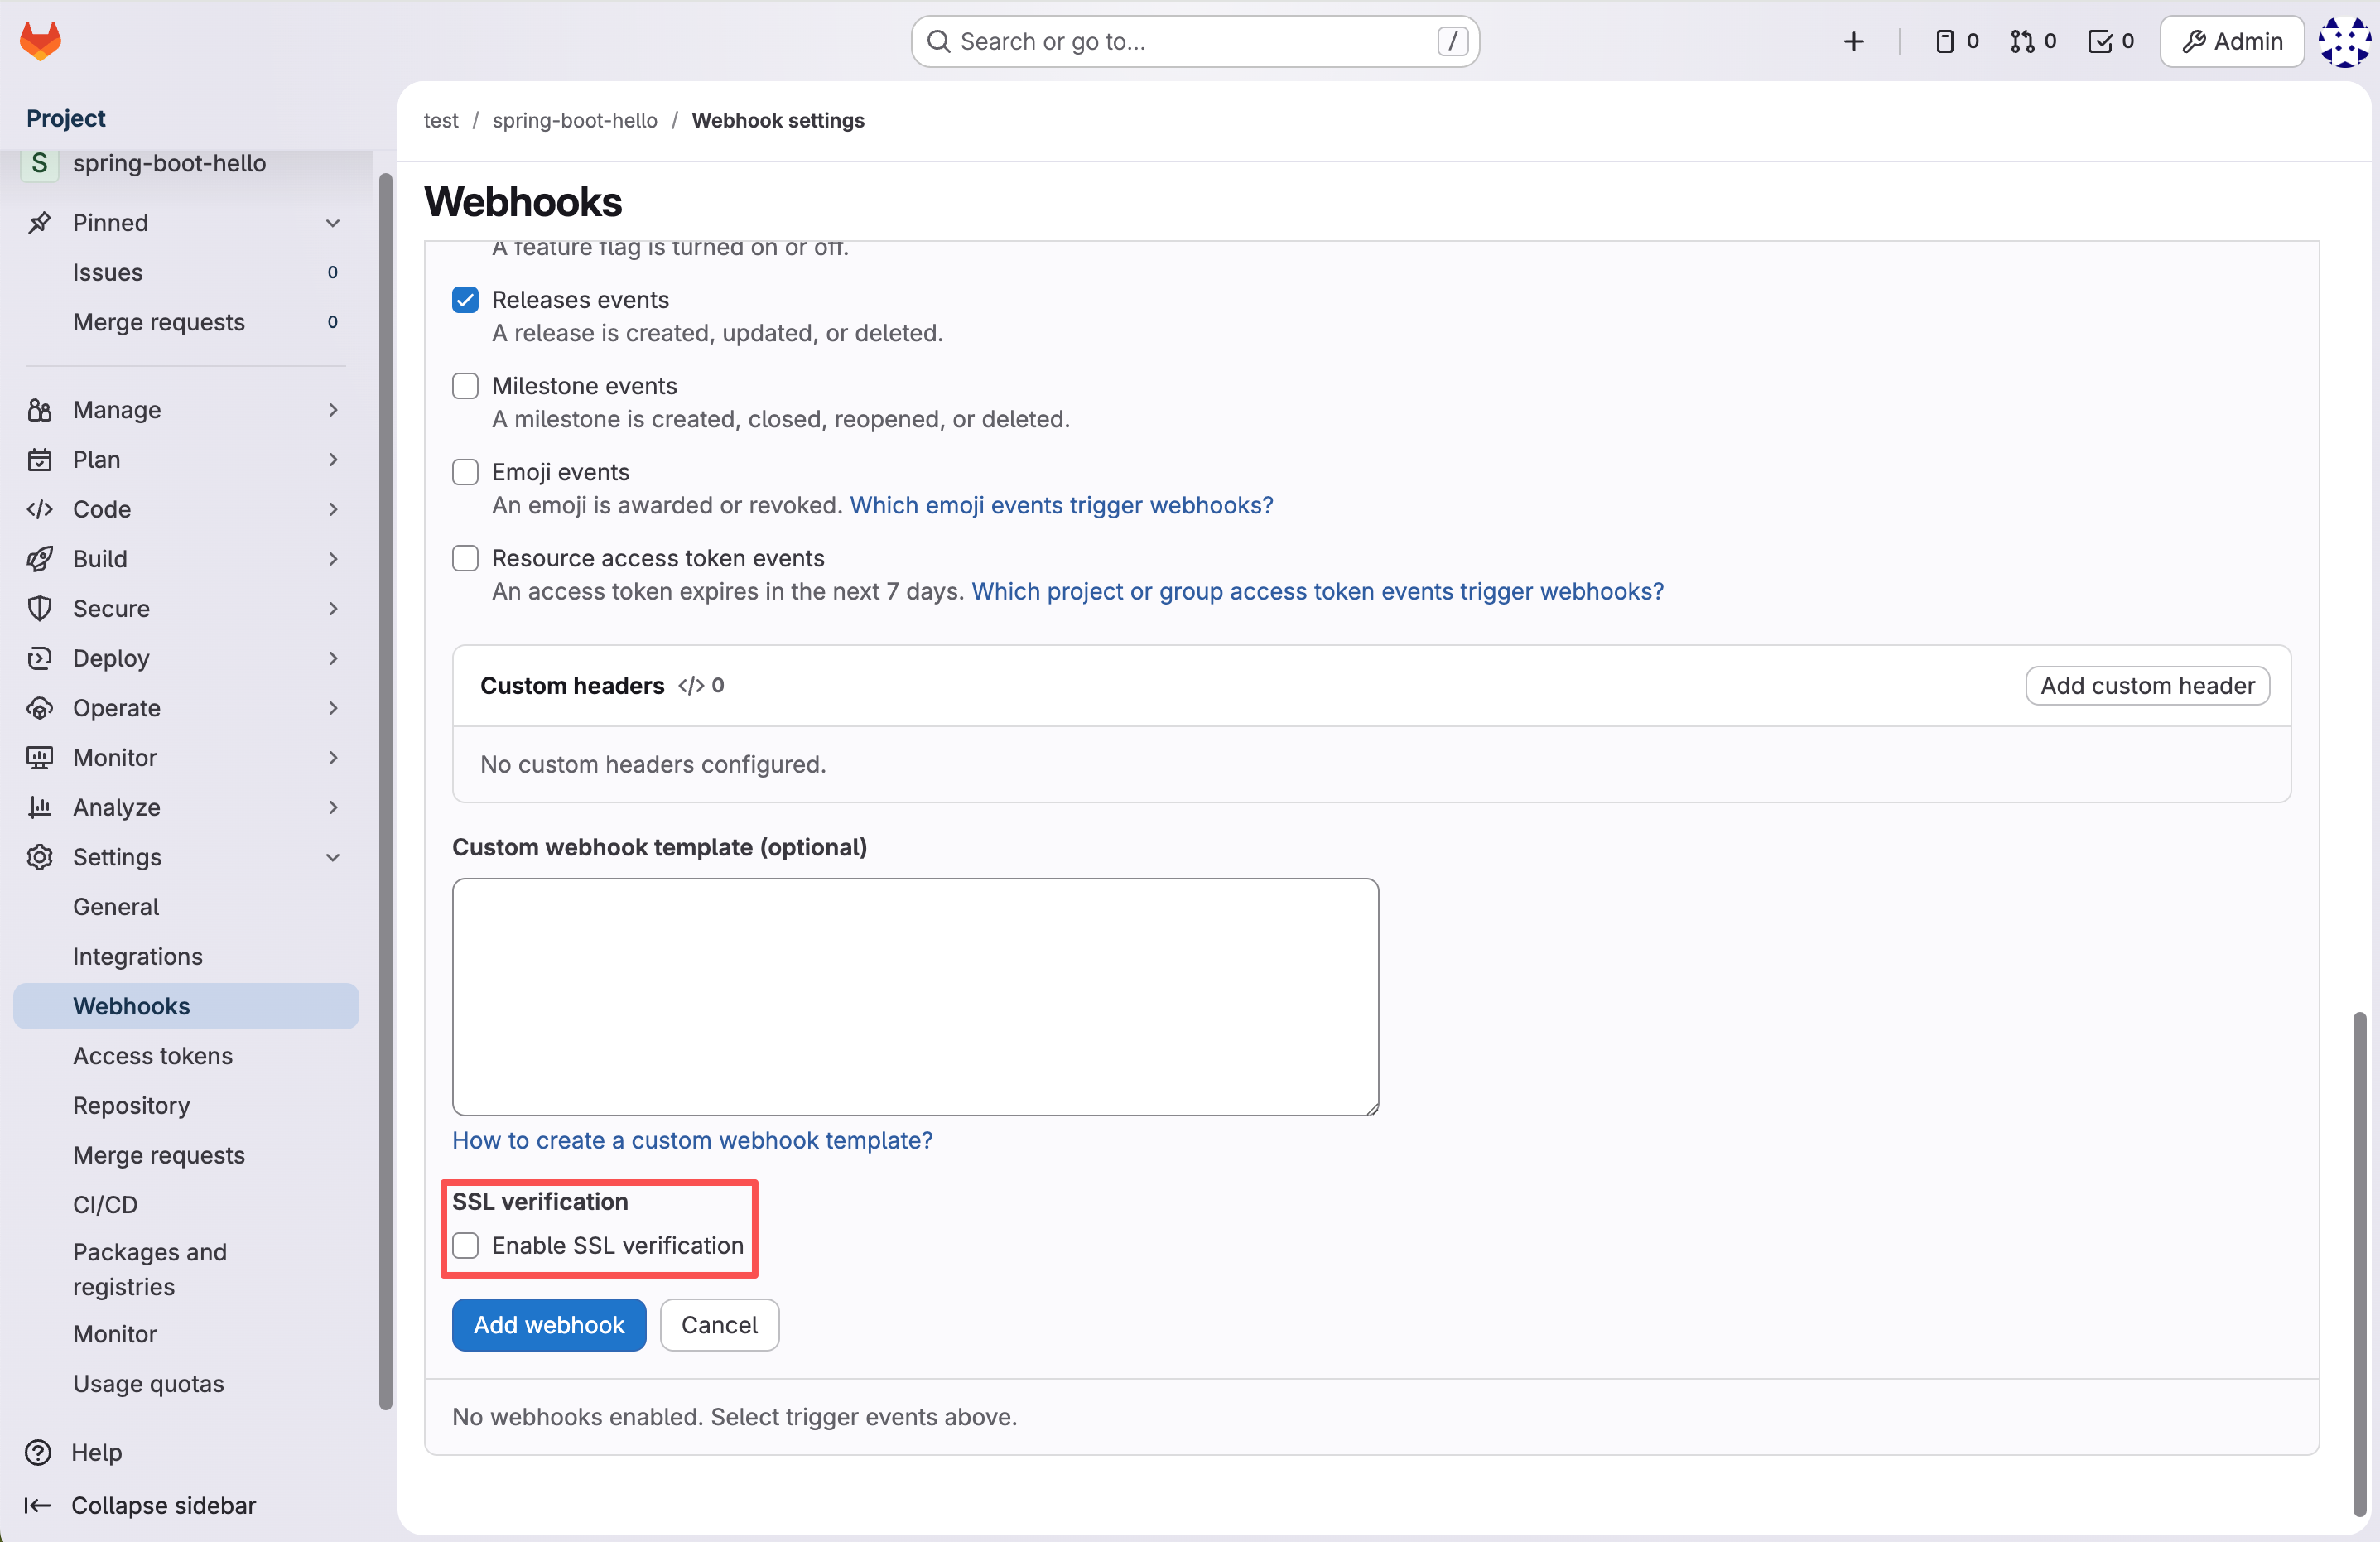Viewport: 2380px width, 1542px height.
Task: Open assigned issues counter icon
Action: pos(1956,41)
